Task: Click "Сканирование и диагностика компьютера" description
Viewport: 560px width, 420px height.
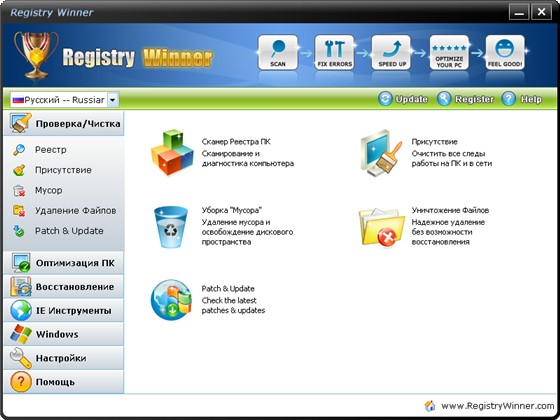Action: (x=248, y=159)
